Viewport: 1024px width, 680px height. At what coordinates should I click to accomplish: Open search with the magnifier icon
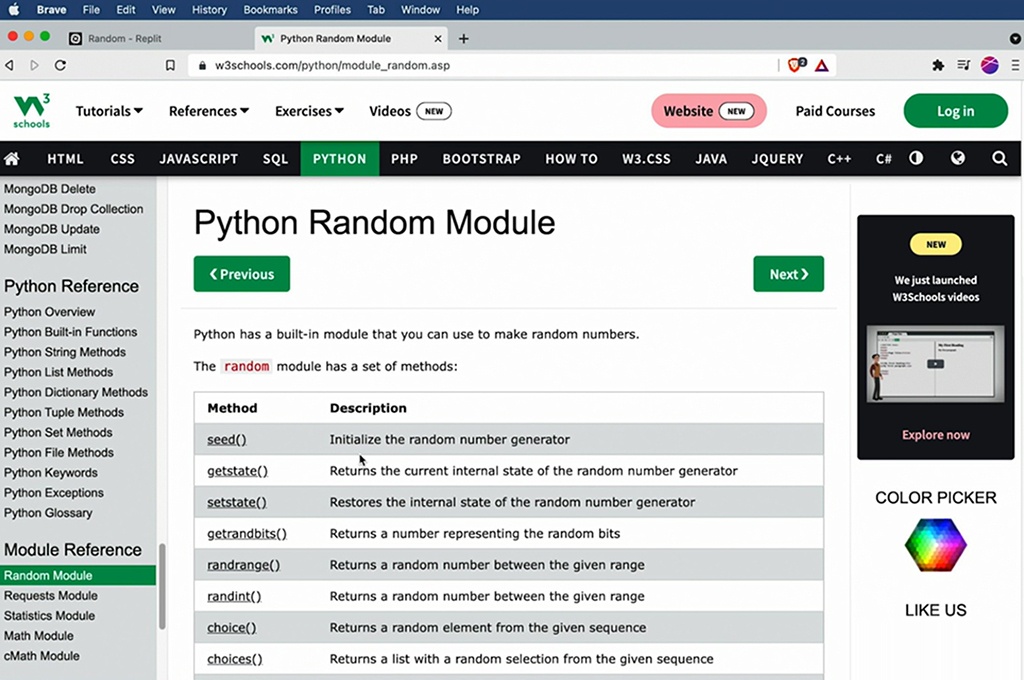coord(999,159)
